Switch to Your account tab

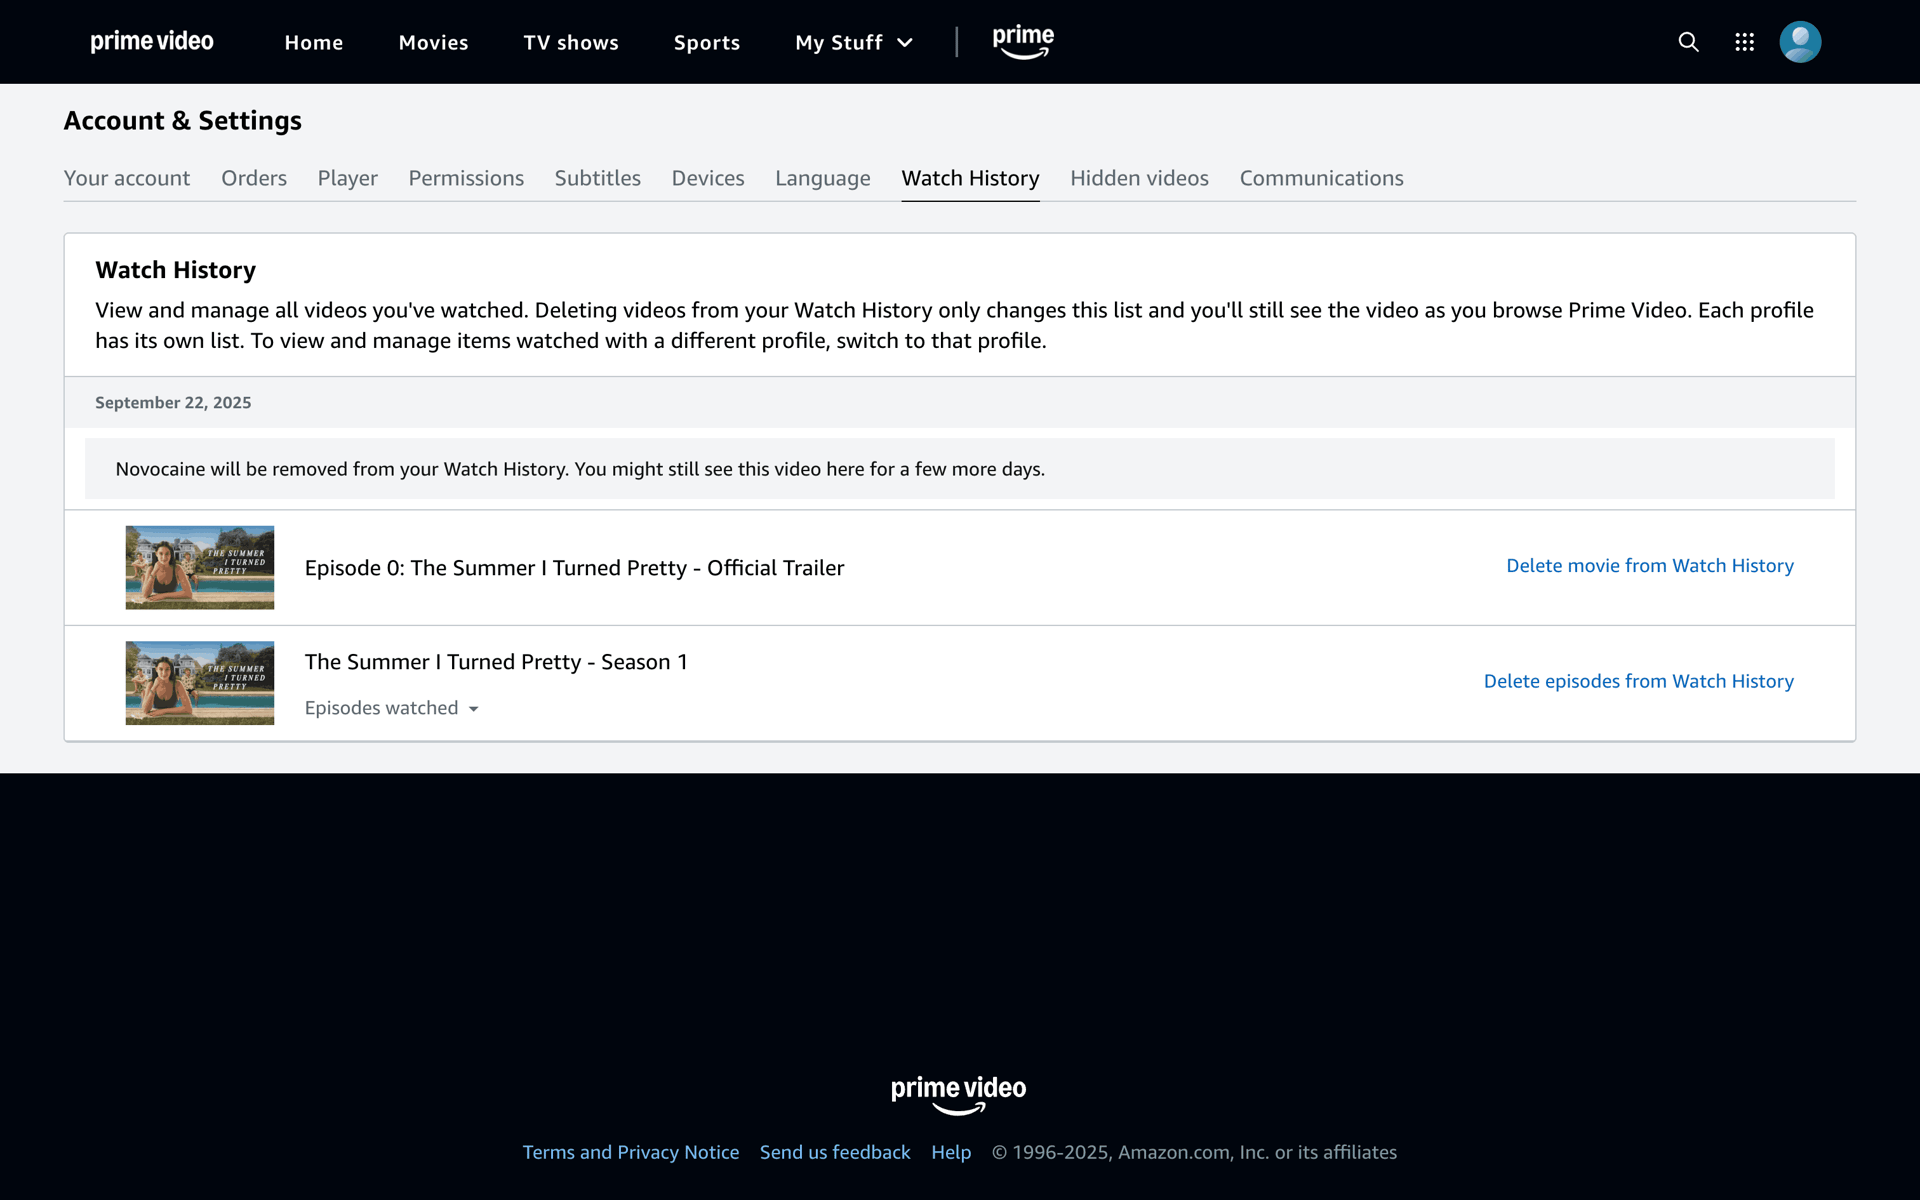127,178
